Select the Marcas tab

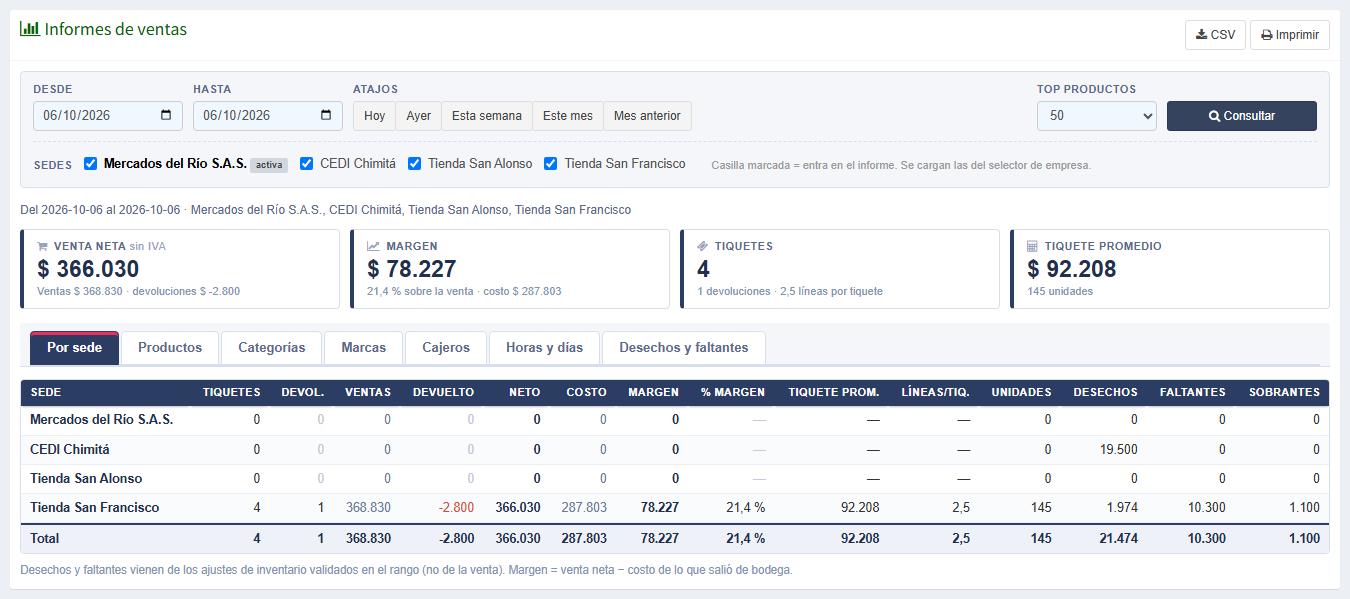point(364,348)
